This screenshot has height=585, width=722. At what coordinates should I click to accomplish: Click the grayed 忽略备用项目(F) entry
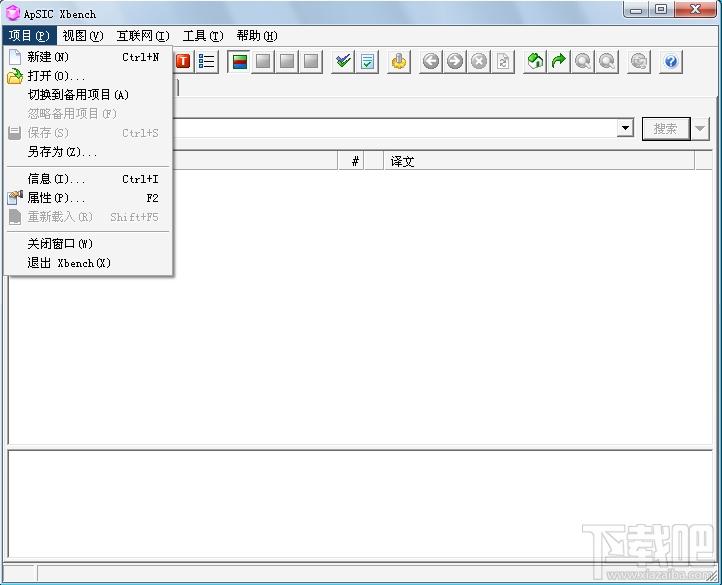[88, 114]
